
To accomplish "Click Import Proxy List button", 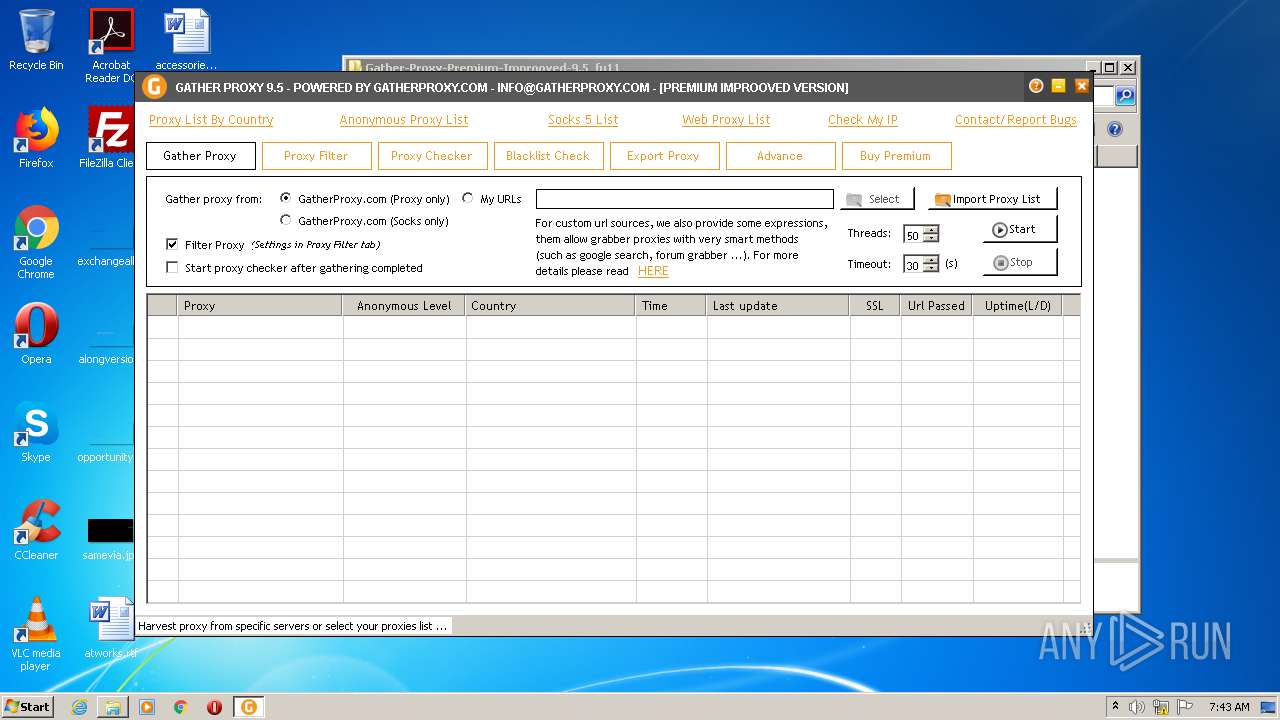I will (x=993, y=199).
